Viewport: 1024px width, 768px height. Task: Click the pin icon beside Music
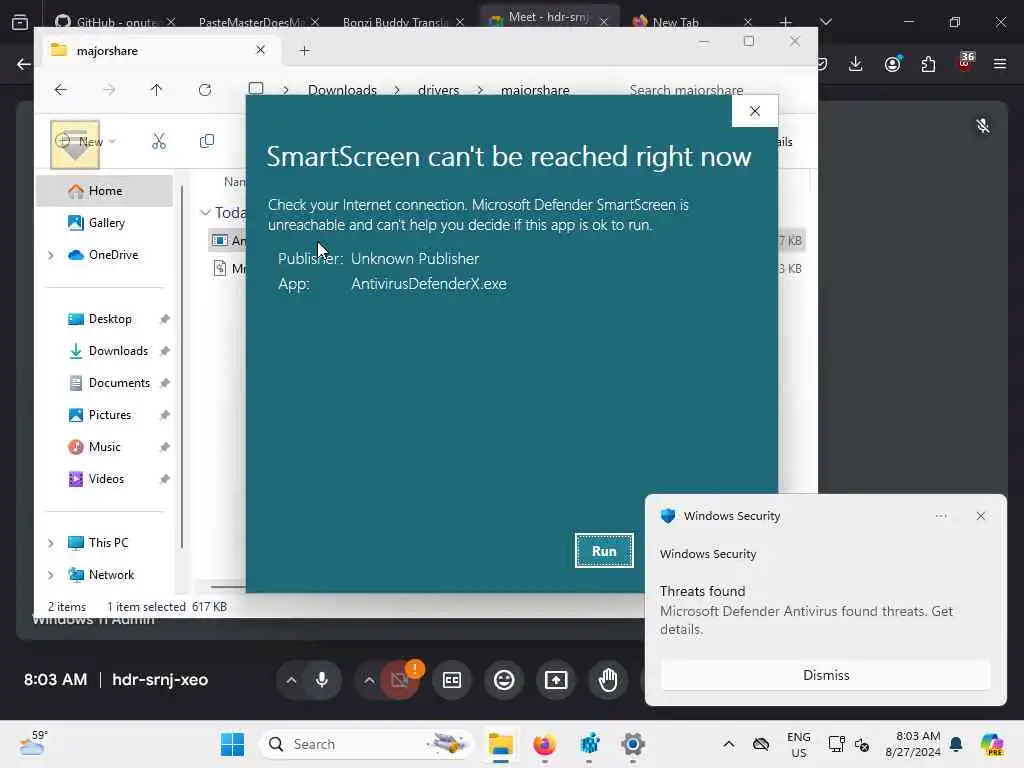click(165, 447)
